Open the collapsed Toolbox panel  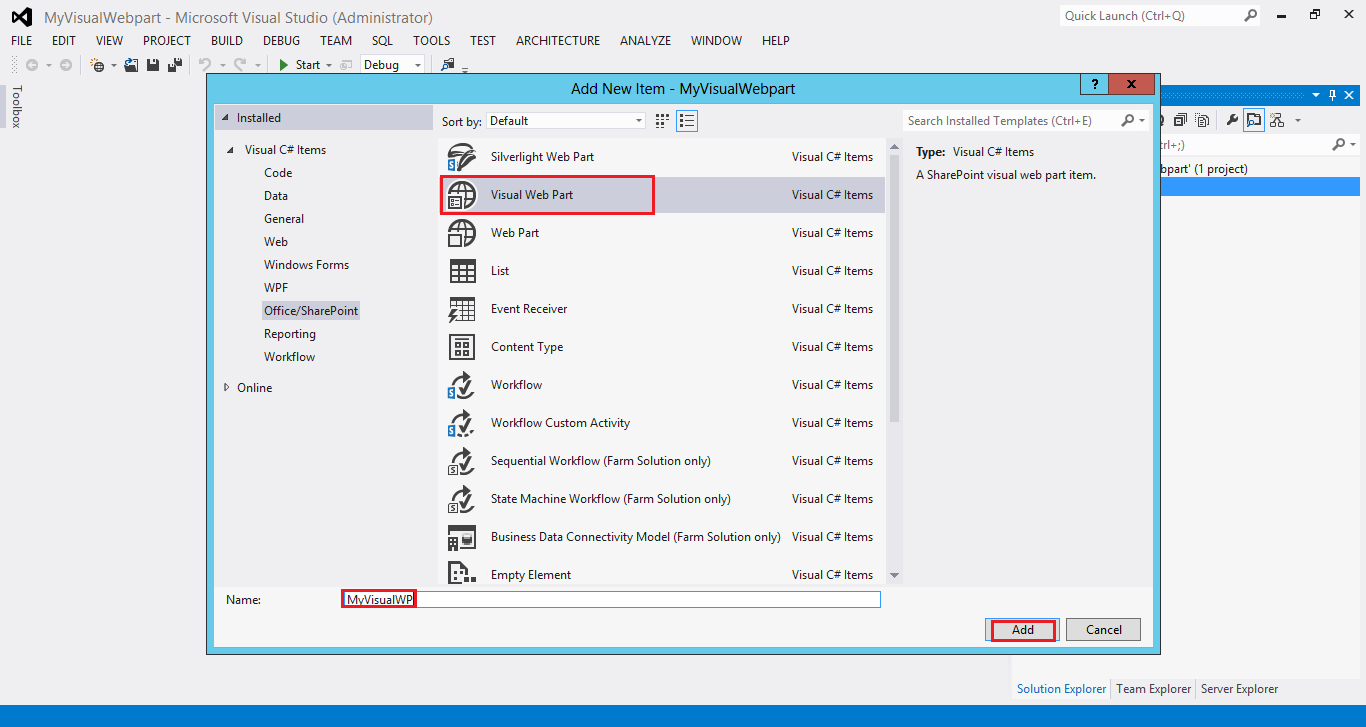[16, 107]
